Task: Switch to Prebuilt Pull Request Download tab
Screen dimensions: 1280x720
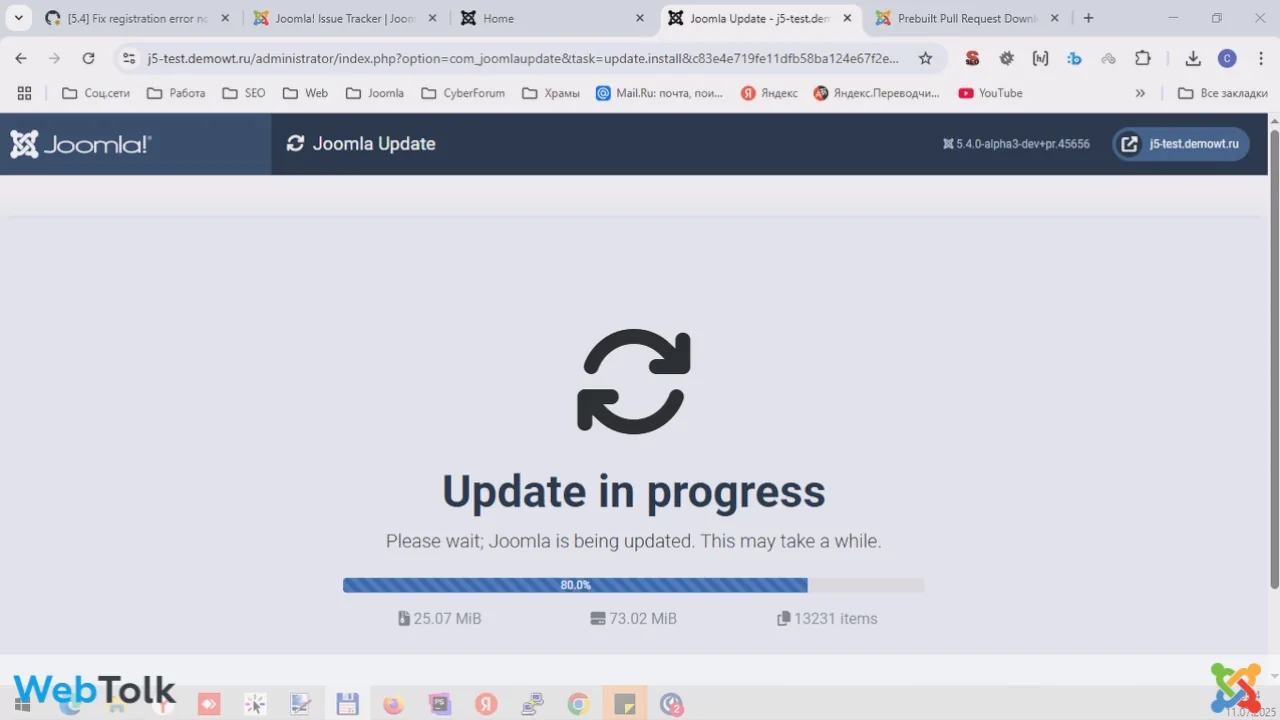Action: pyautogui.click(x=966, y=18)
